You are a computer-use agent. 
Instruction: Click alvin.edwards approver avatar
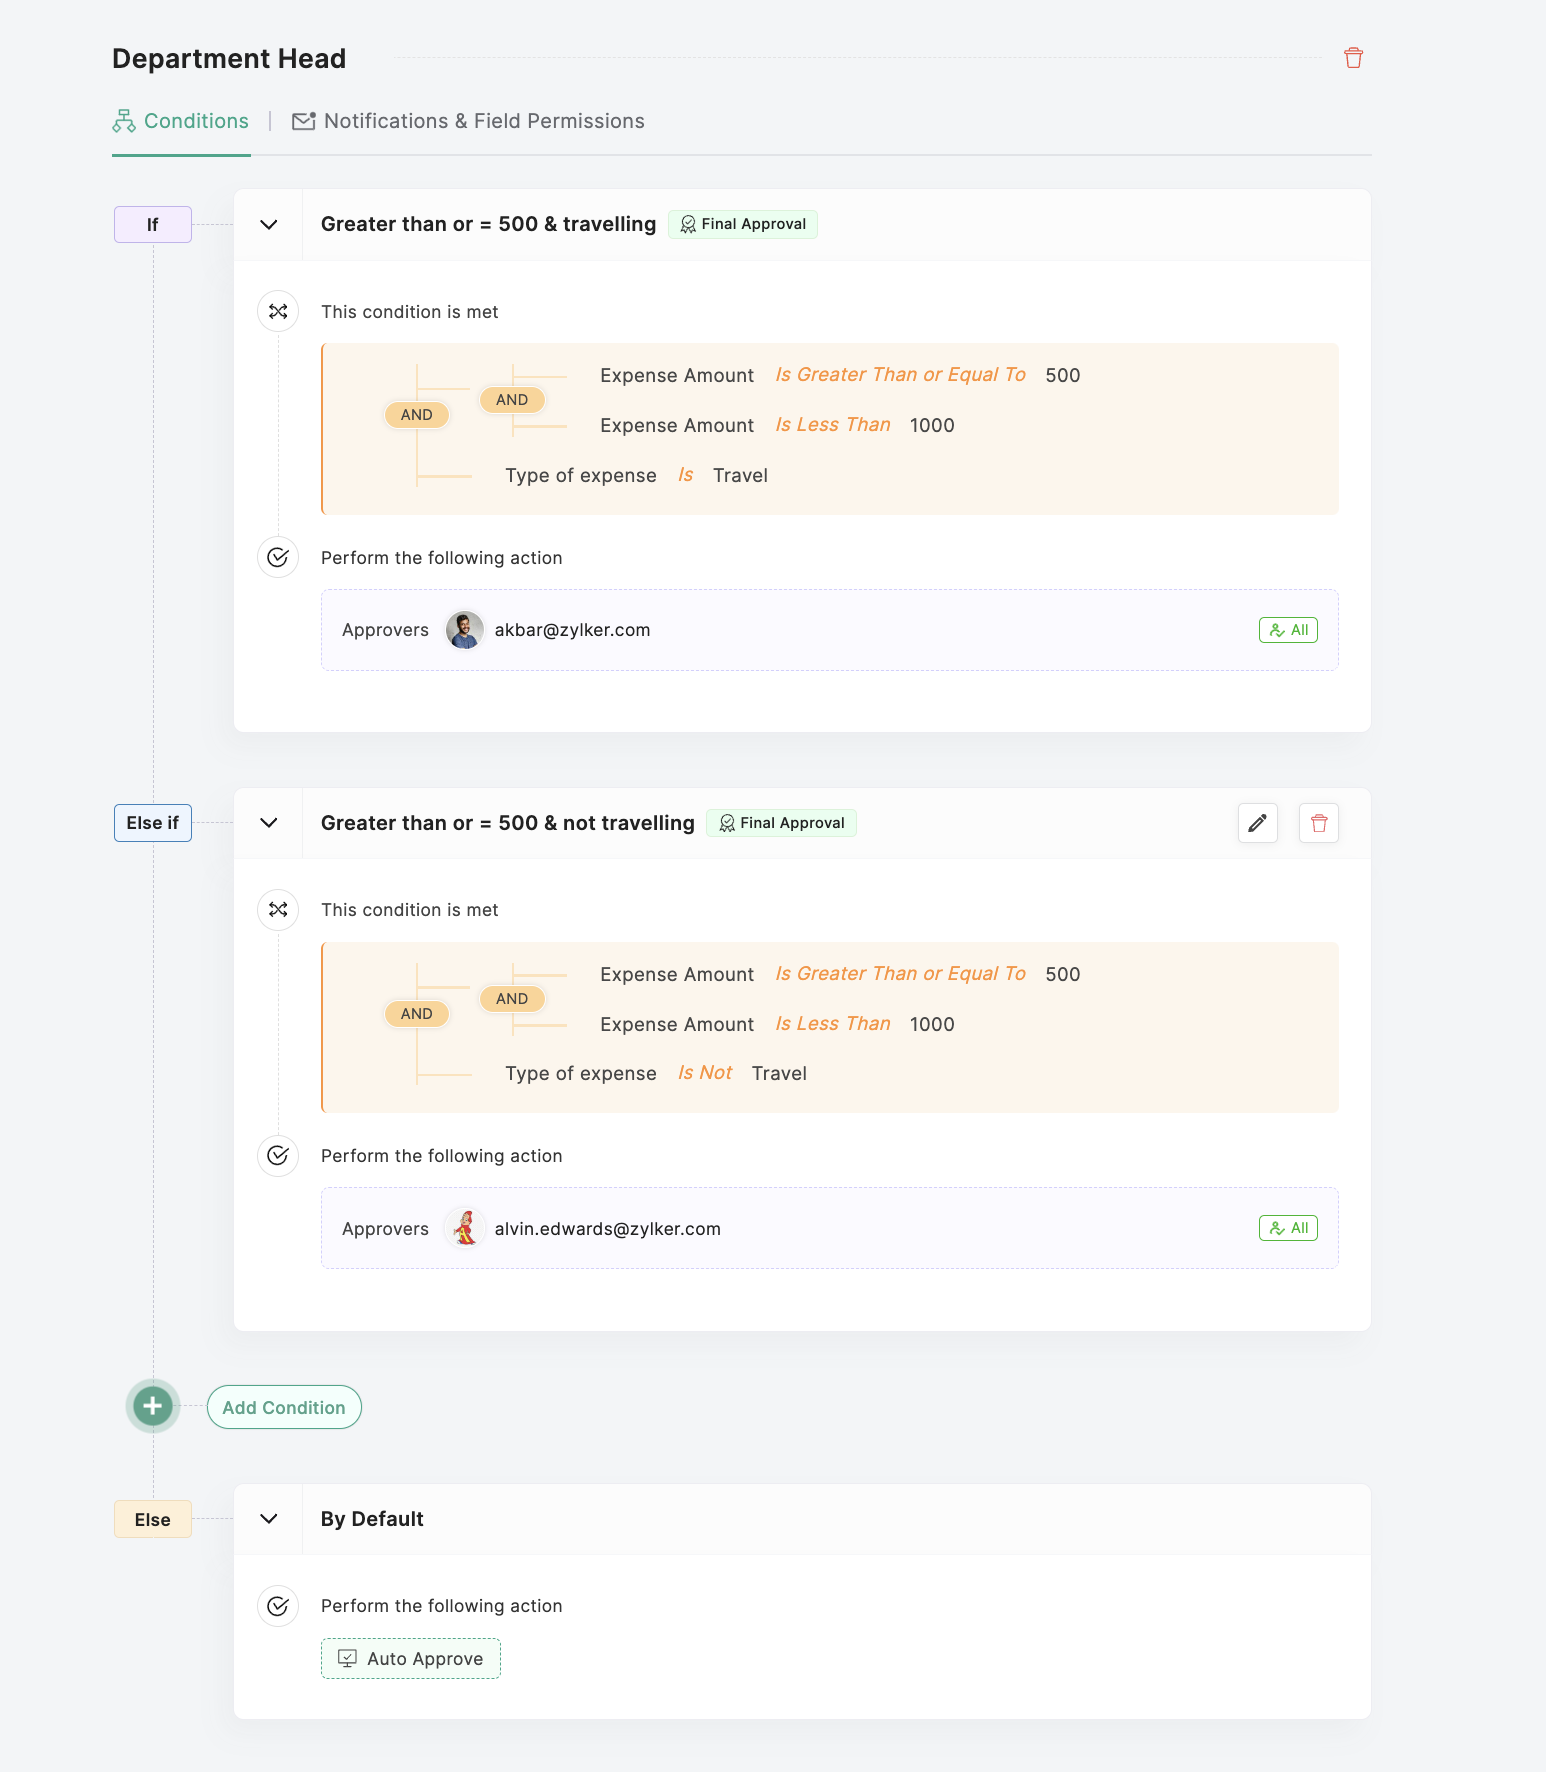pos(464,1228)
